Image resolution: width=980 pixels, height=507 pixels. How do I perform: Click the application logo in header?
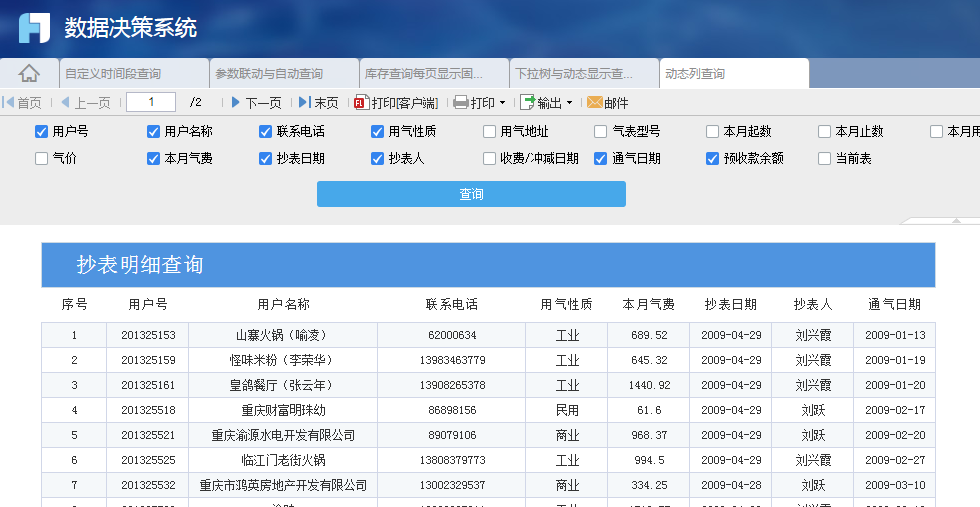[x=34, y=28]
